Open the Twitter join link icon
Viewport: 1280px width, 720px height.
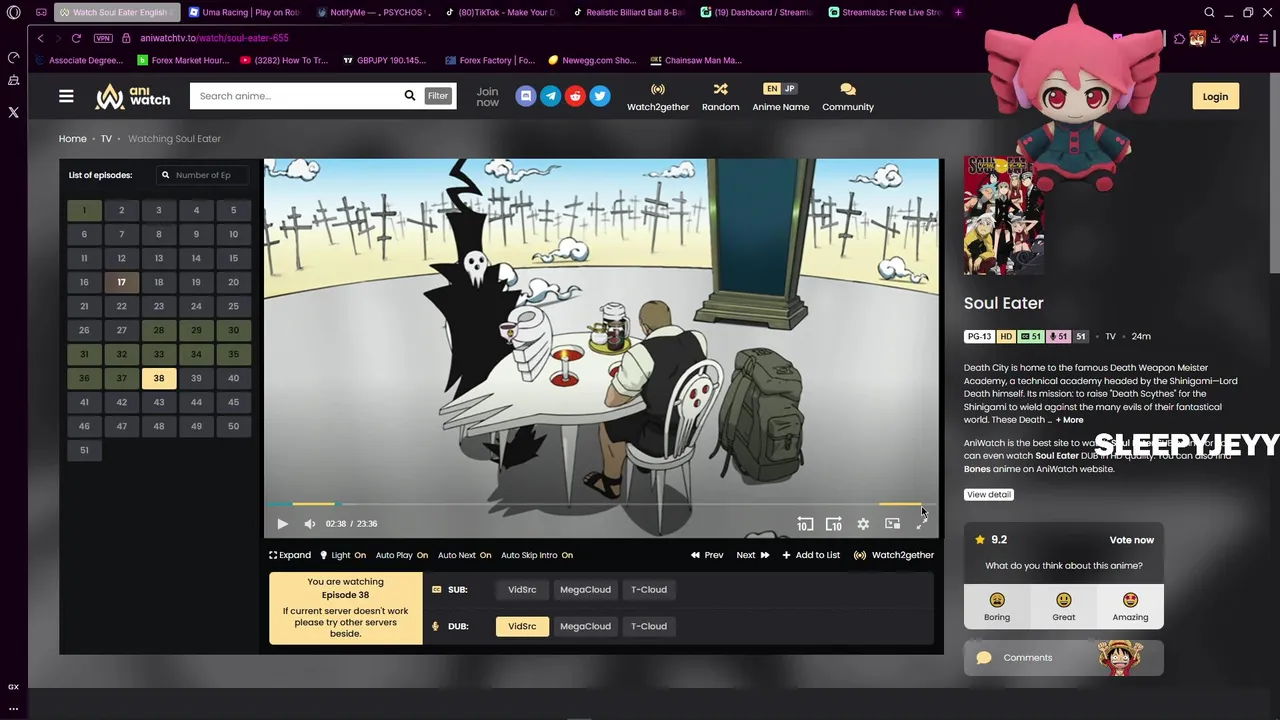pos(600,96)
